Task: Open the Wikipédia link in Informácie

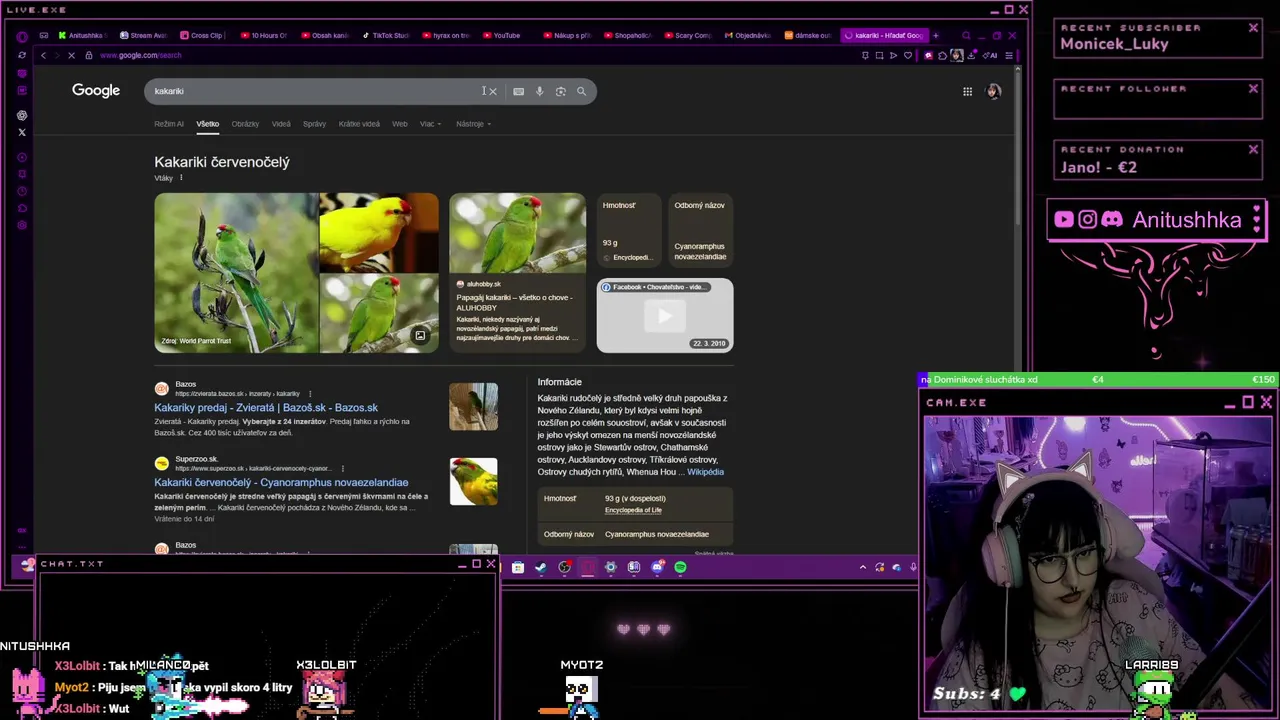Action: pos(705,472)
